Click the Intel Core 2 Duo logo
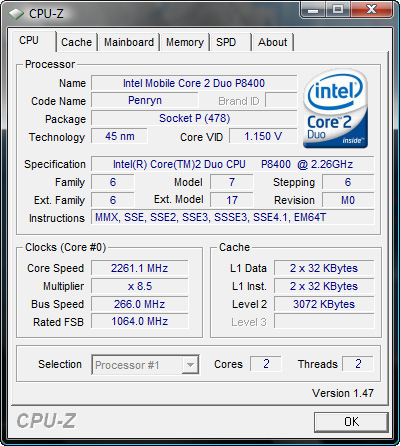 coord(335,108)
